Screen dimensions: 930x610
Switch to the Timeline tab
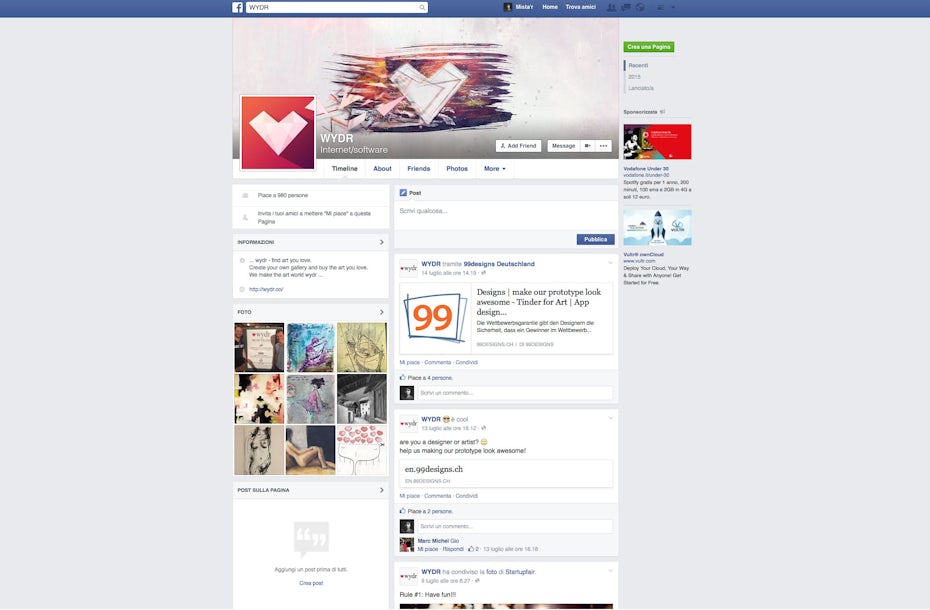point(345,169)
